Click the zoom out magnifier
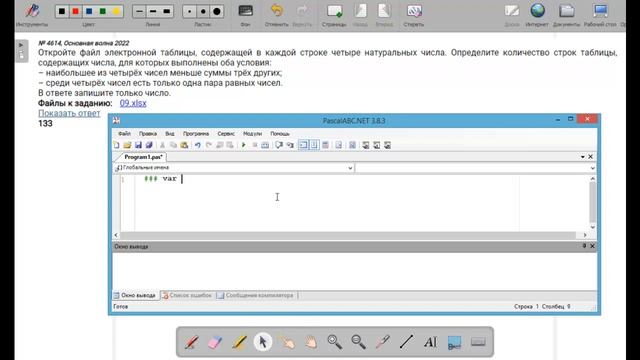Screen dimensions: 640x360 click(358, 342)
